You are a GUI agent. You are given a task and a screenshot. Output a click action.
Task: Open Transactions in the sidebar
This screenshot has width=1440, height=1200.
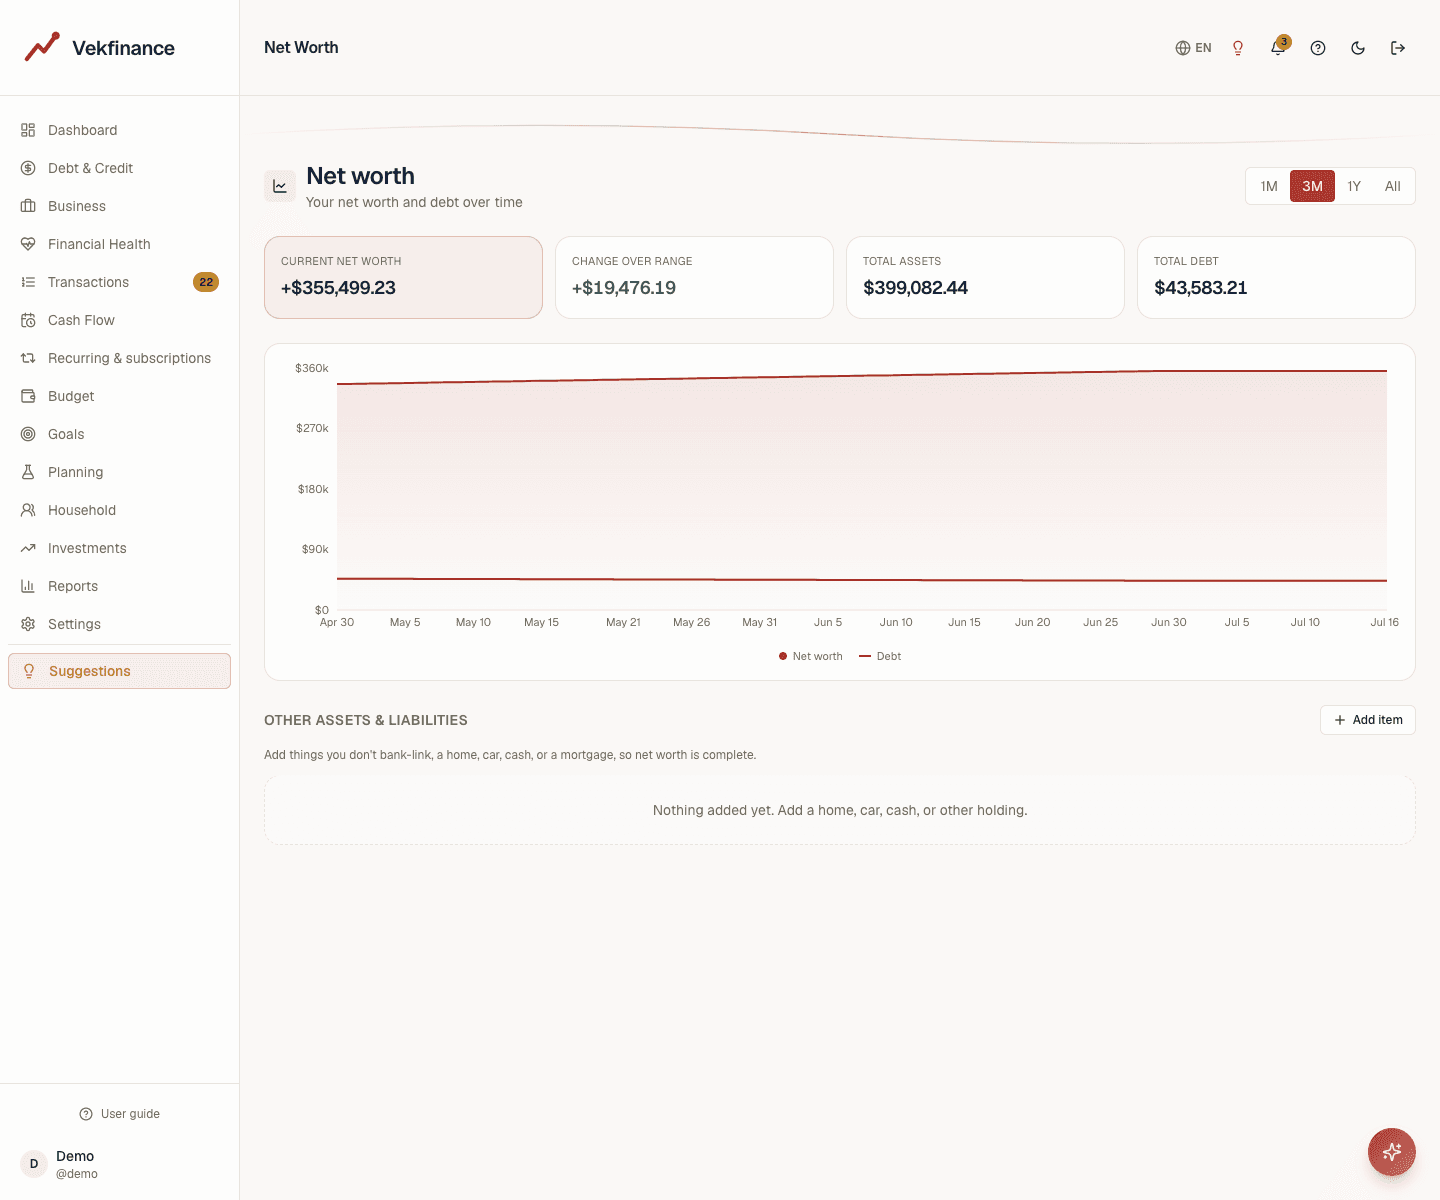119,282
